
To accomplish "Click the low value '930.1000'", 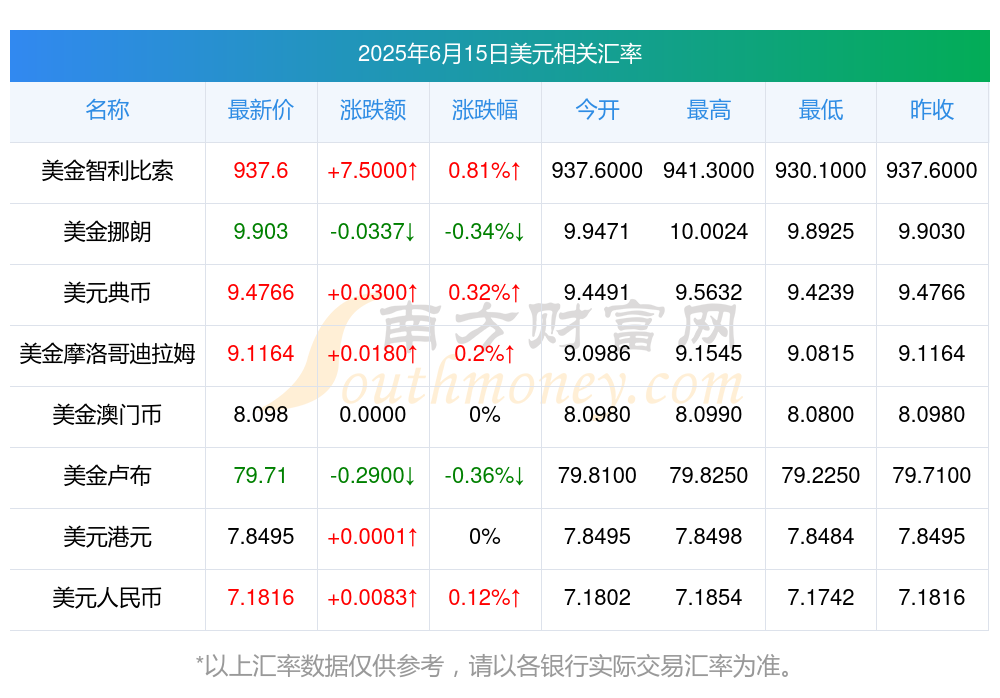I will (821, 171).
